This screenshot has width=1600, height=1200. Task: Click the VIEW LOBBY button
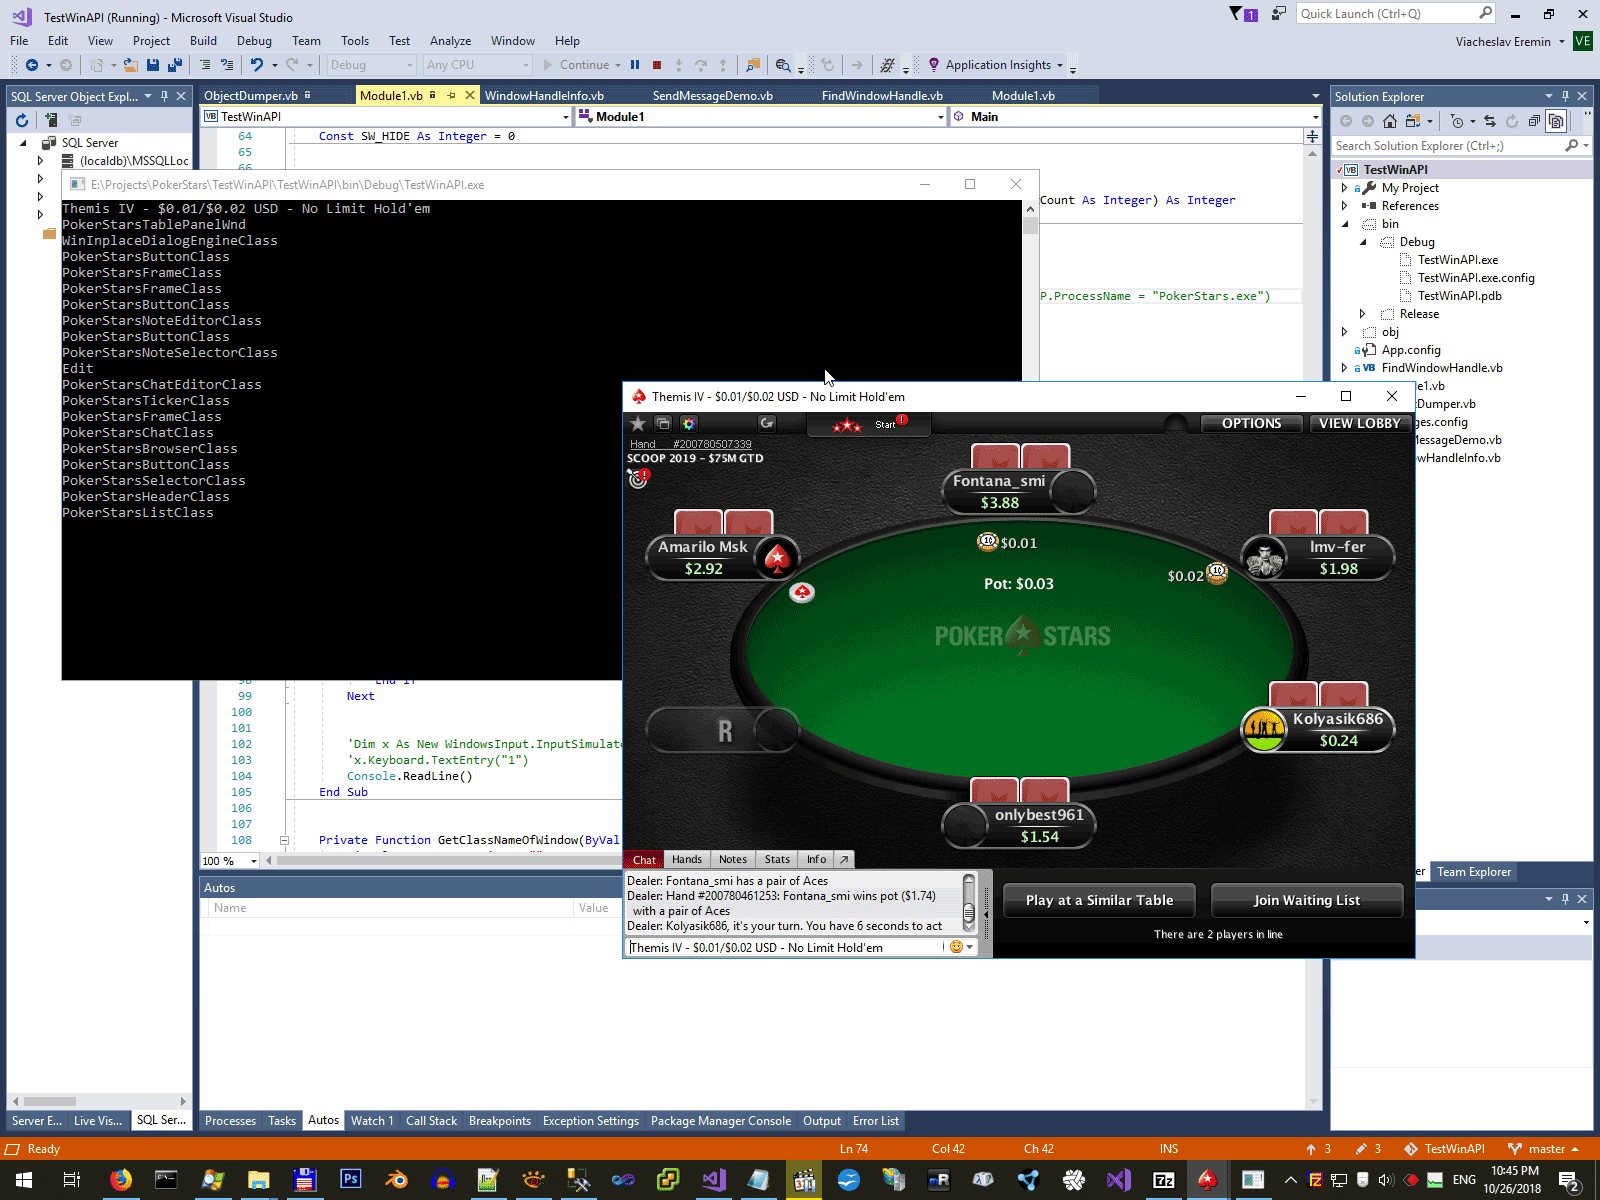point(1360,423)
